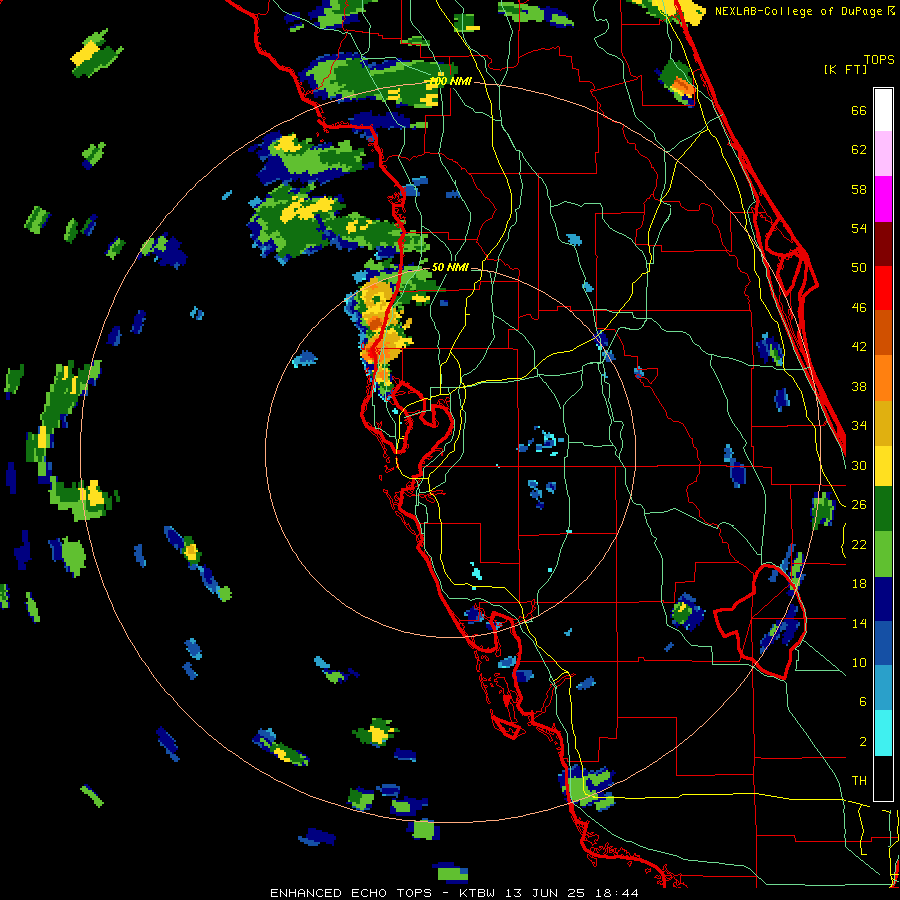Click the magenta legend swatch

tap(883, 199)
